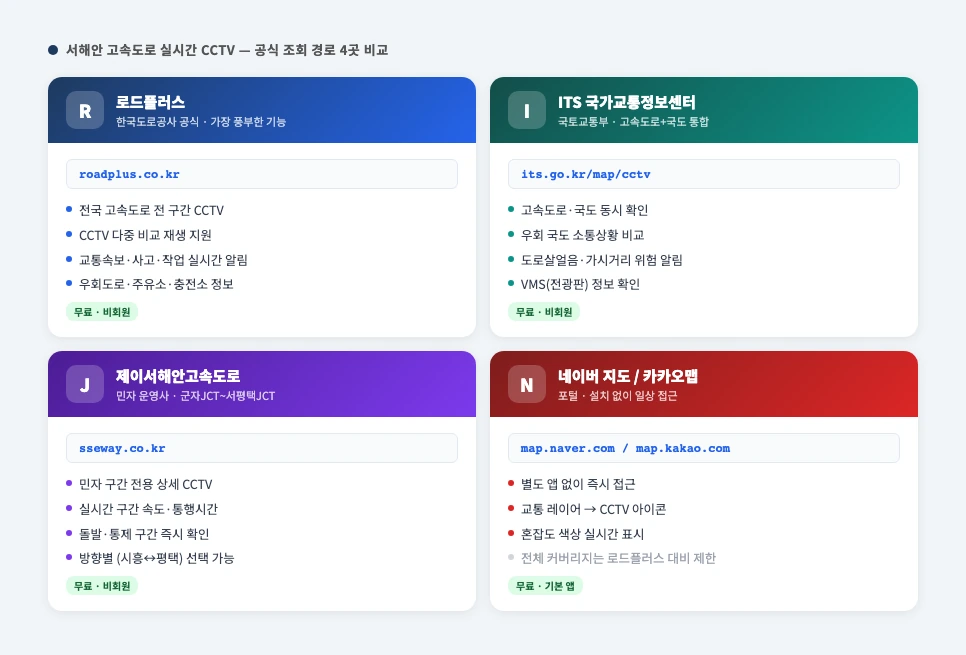Select the text VMS(전광판) 정보 확인

pos(580,284)
